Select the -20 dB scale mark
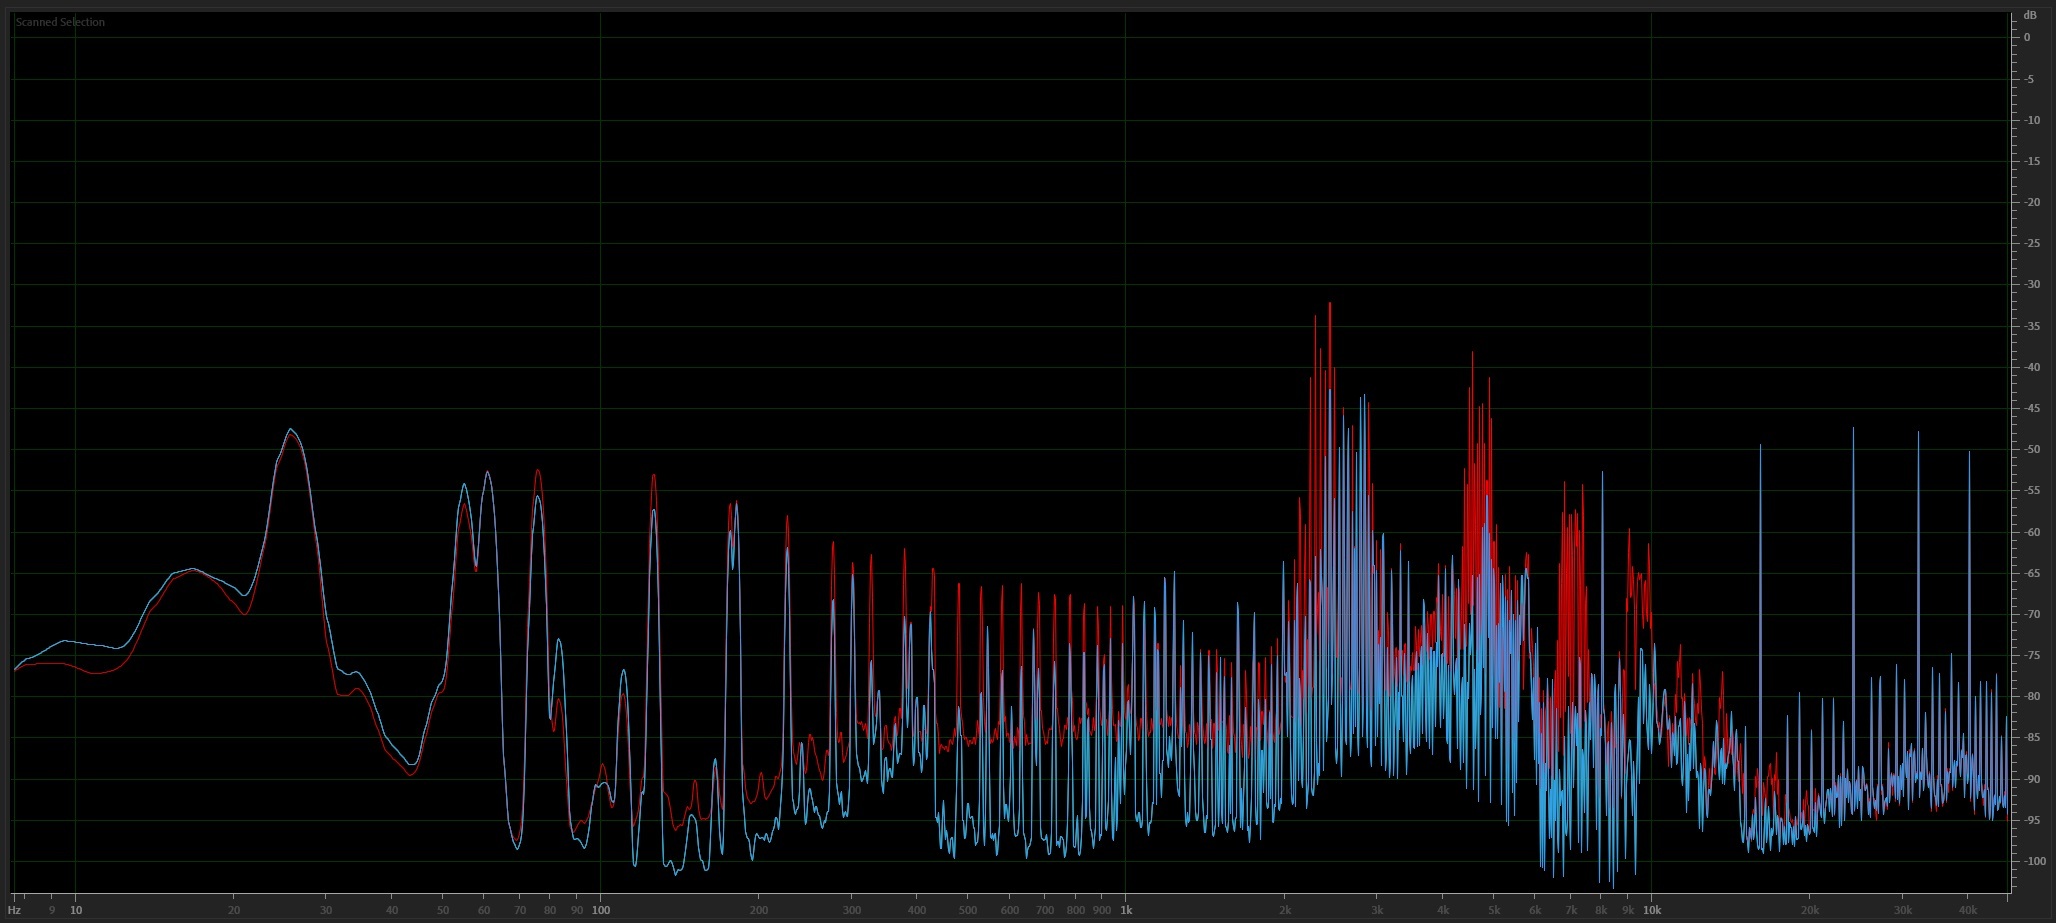The height and width of the screenshot is (923, 2056). pos(2032,202)
